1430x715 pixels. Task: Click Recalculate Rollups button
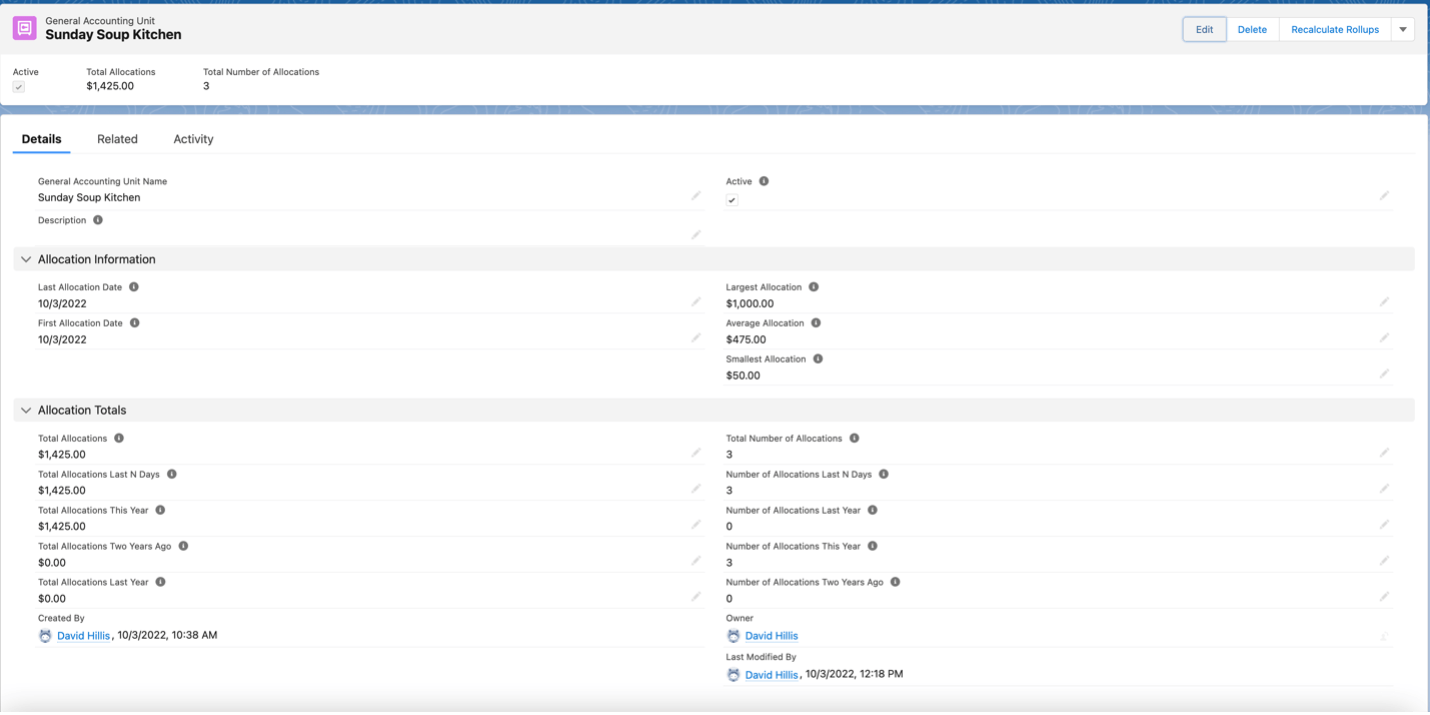pyautogui.click(x=1335, y=29)
